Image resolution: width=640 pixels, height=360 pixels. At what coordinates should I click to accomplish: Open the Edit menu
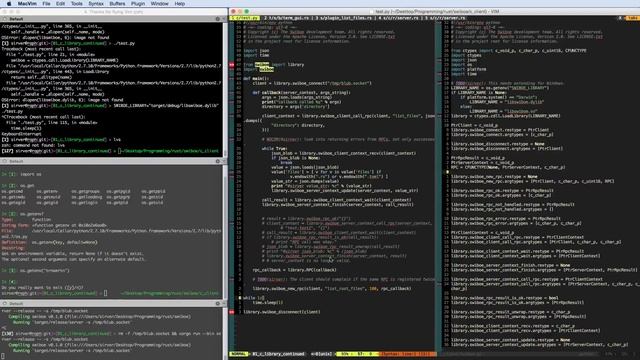pyautogui.click(x=60, y=4)
